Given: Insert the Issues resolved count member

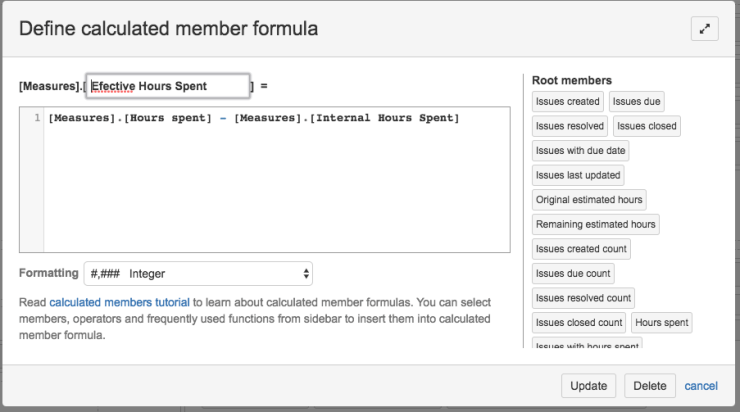Looking at the screenshot, I should 583,298.
